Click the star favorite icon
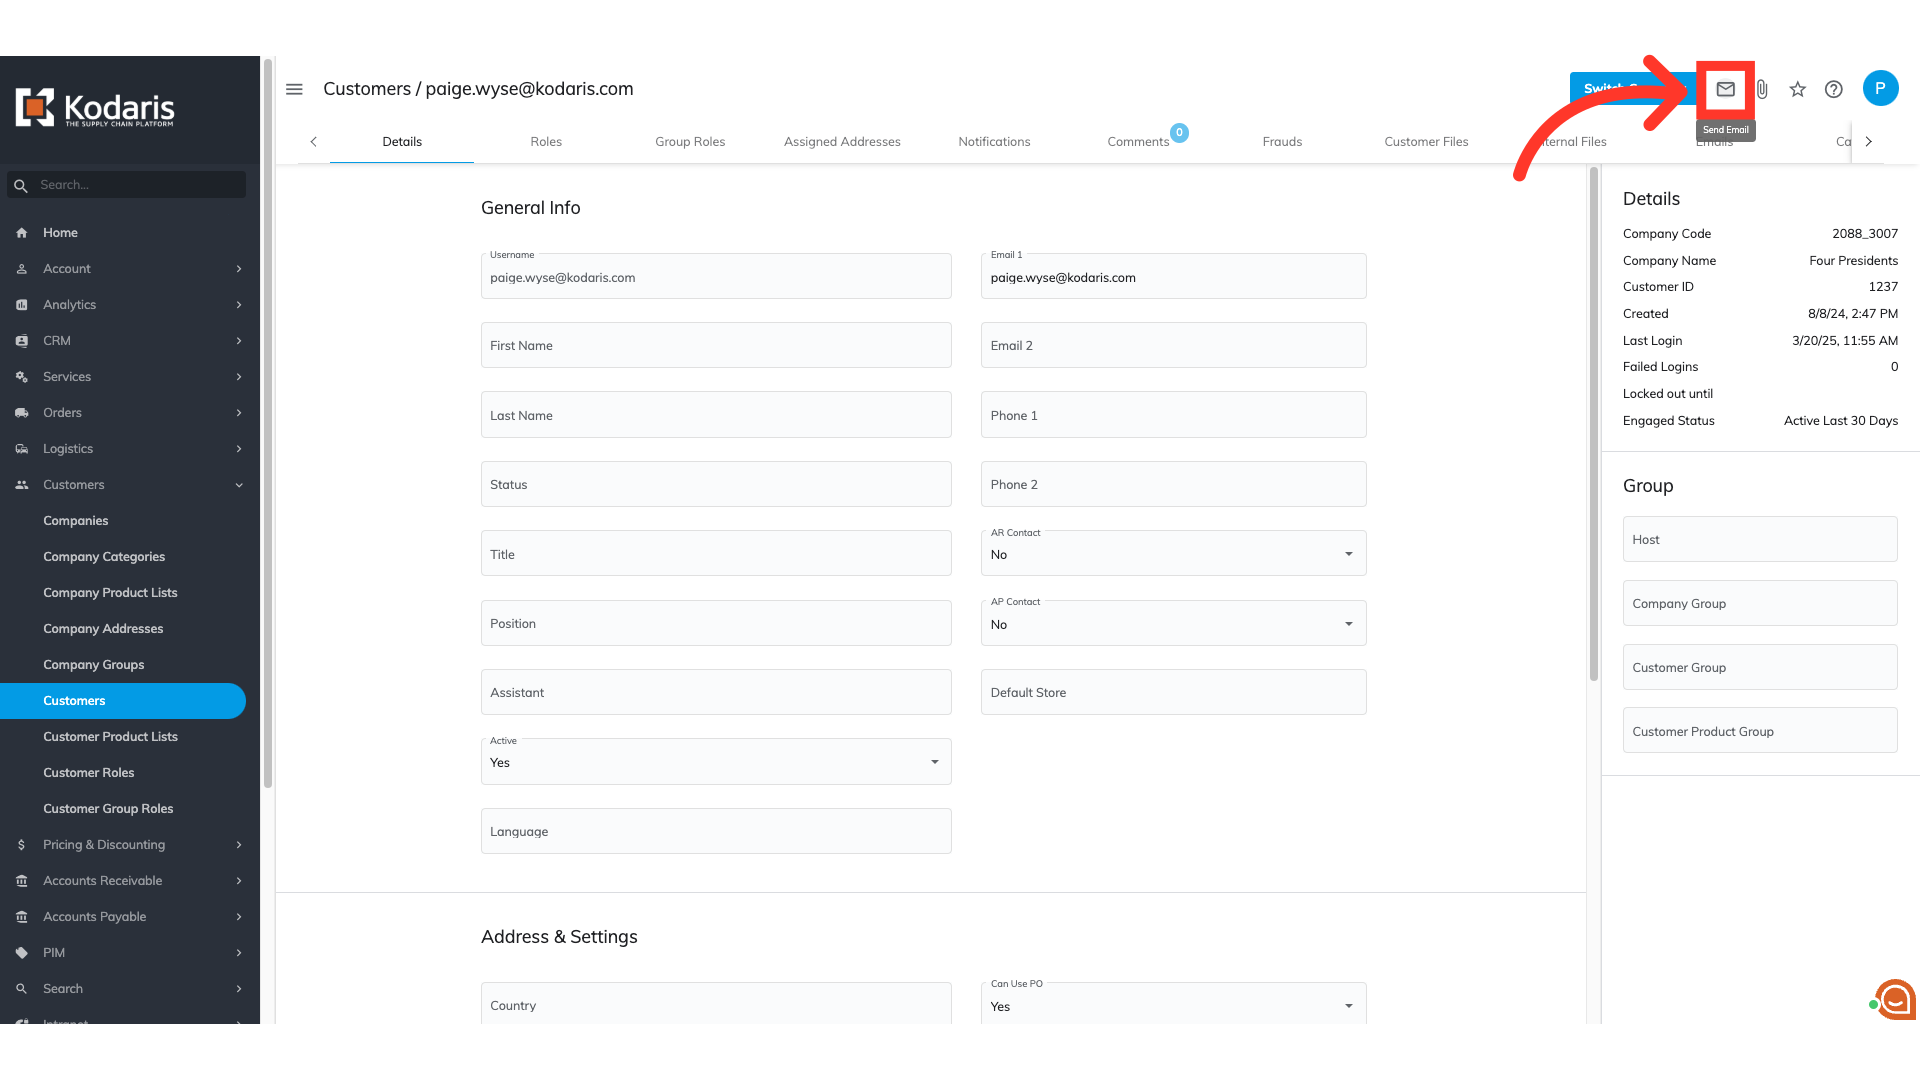This screenshot has height=1080, width=1920. 1798,90
